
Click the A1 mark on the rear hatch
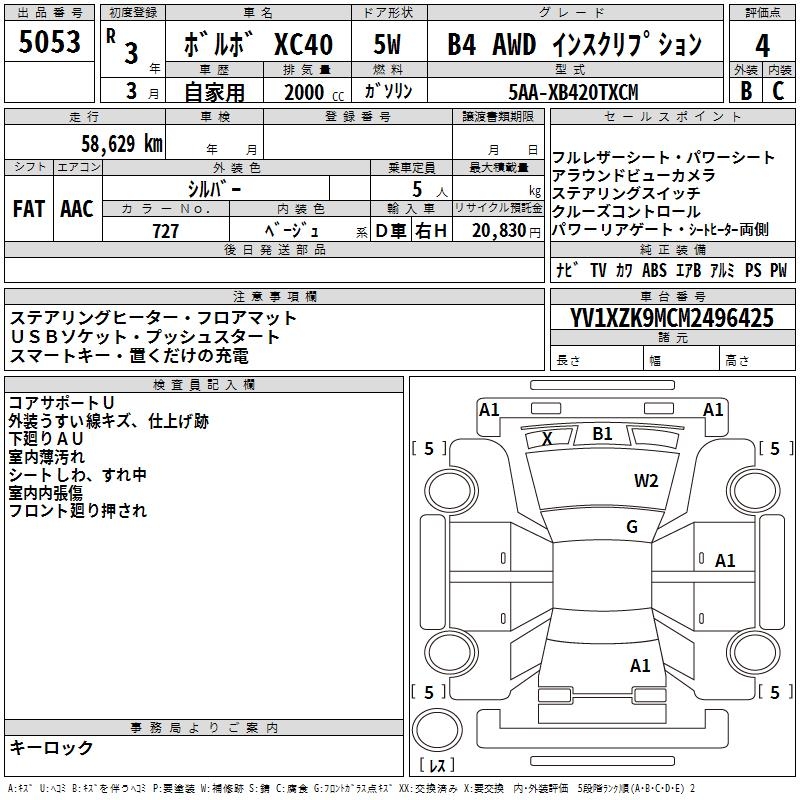640,666
